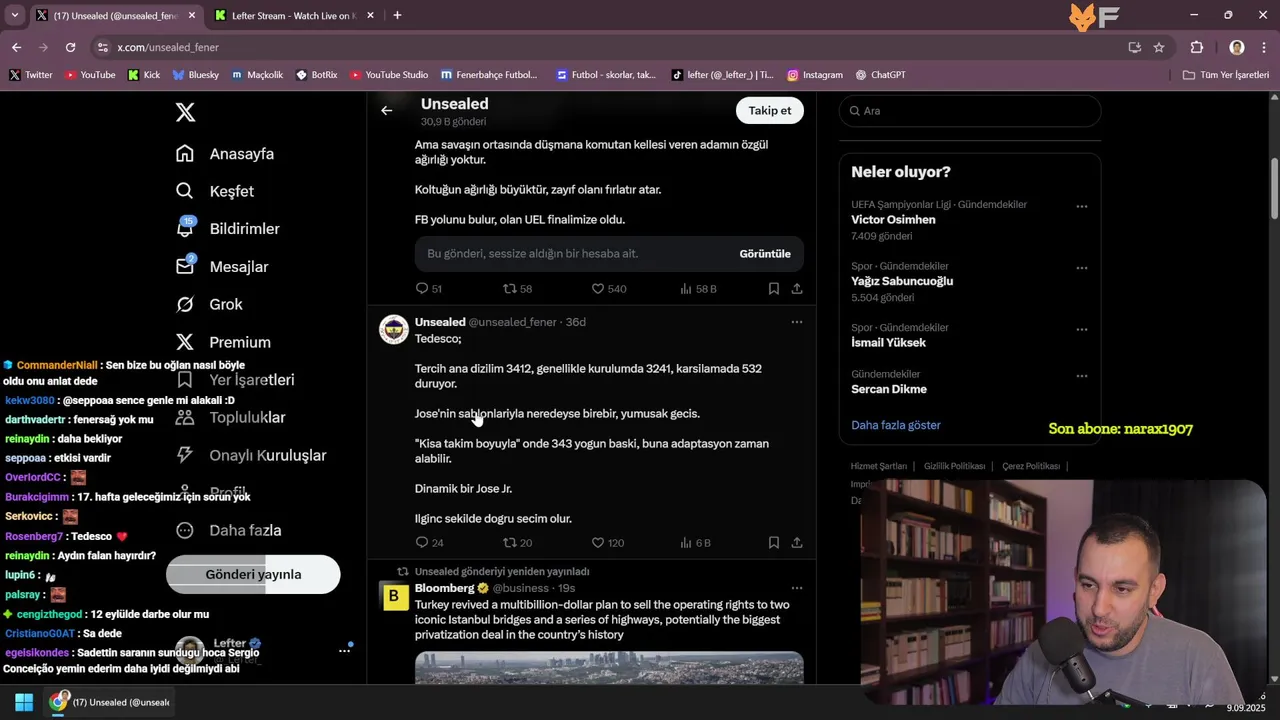
Task: View analytics icon showing 58 B
Action: [686, 288]
